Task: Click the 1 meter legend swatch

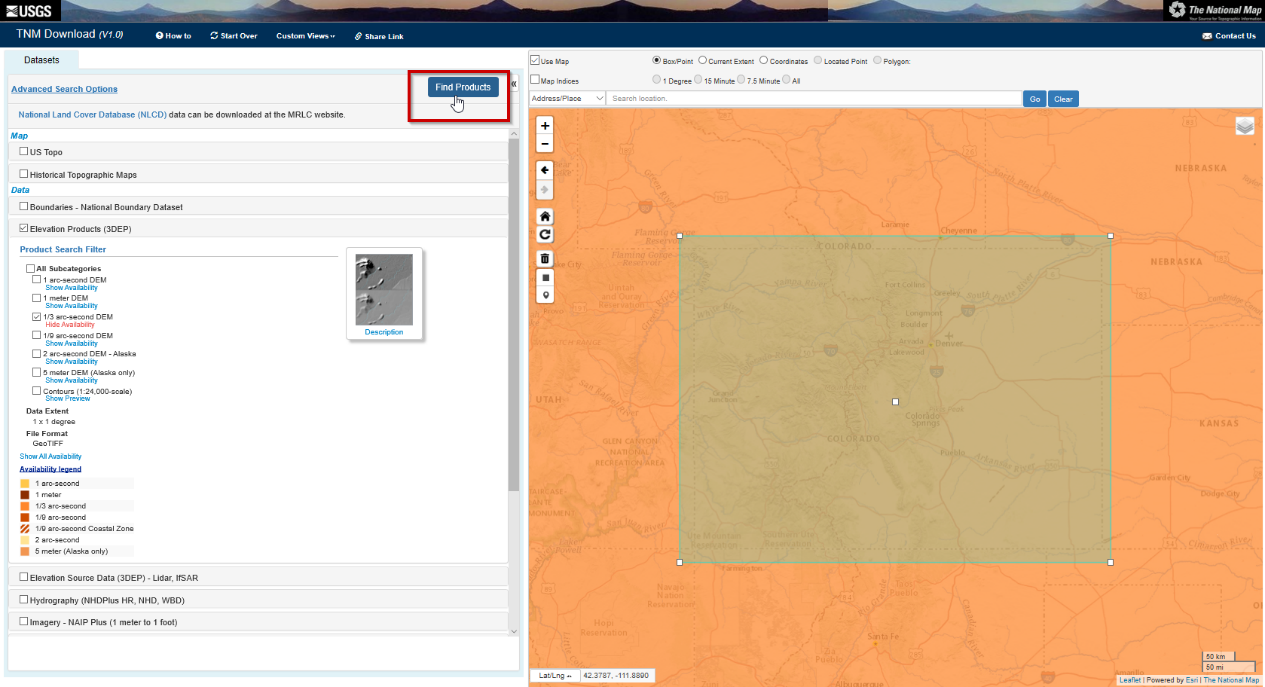Action: coord(25,495)
